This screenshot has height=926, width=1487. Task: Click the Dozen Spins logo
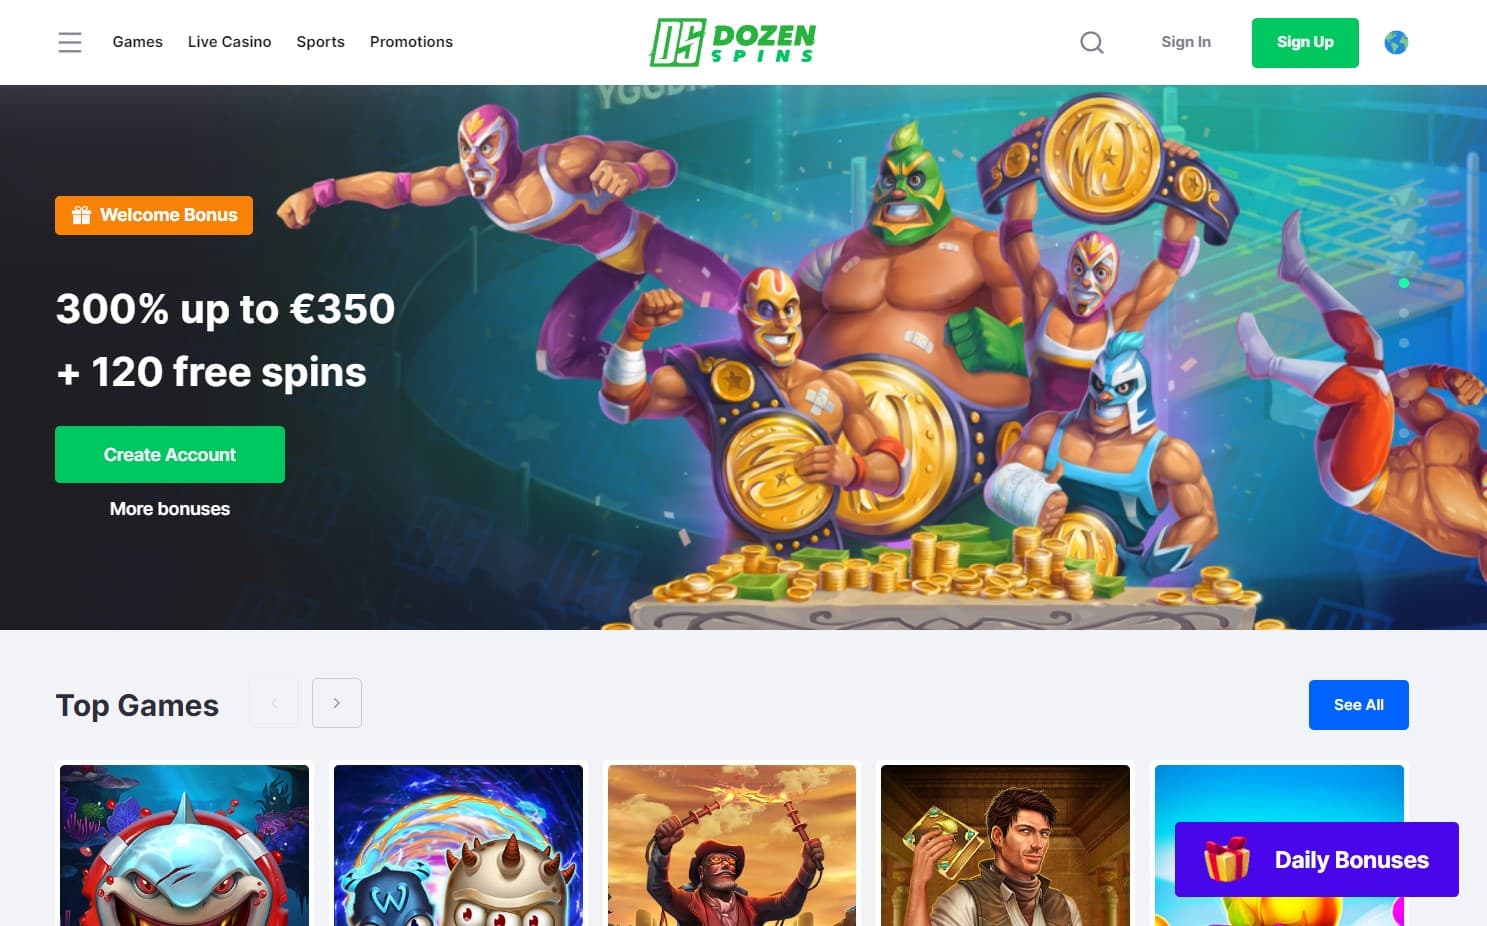tap(733, 42)
